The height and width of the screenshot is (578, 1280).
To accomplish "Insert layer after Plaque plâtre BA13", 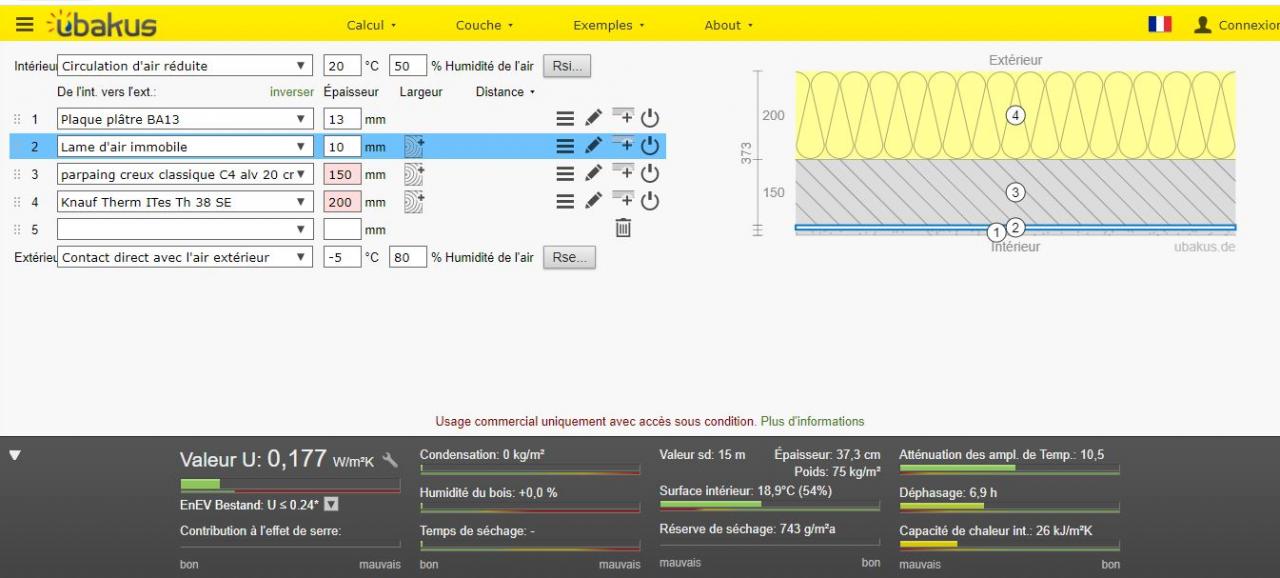I will 622,117.
